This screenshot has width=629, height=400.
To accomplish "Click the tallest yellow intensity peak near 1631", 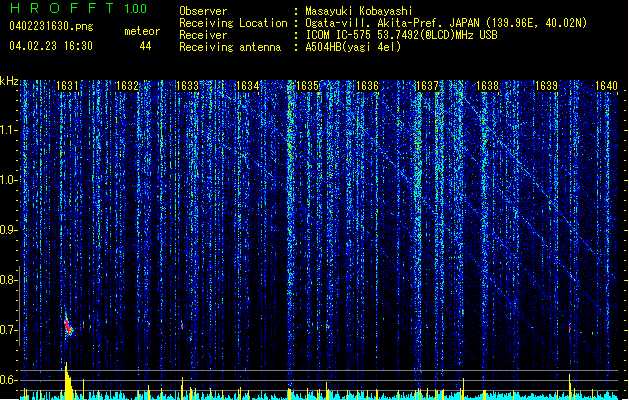I will 68,381.
